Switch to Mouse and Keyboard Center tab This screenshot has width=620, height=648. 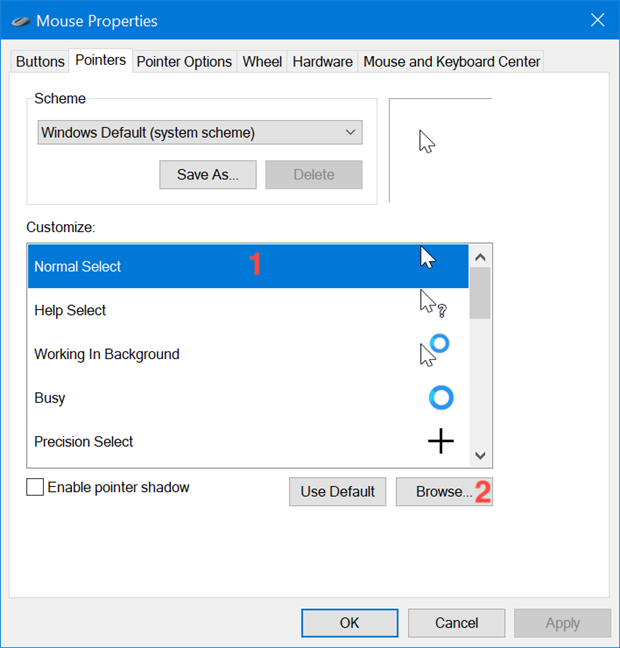[451, 62]
